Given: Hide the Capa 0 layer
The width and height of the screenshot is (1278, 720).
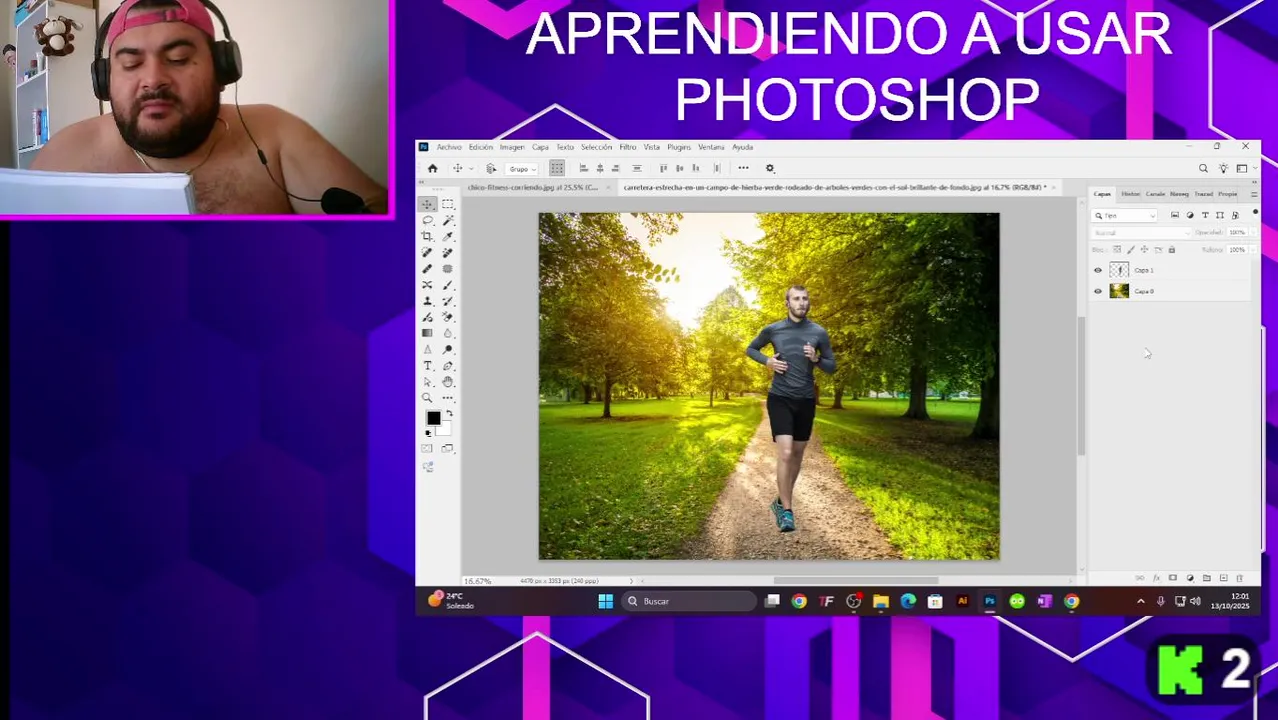Looking at the screenshot, I should point(1098,291).
